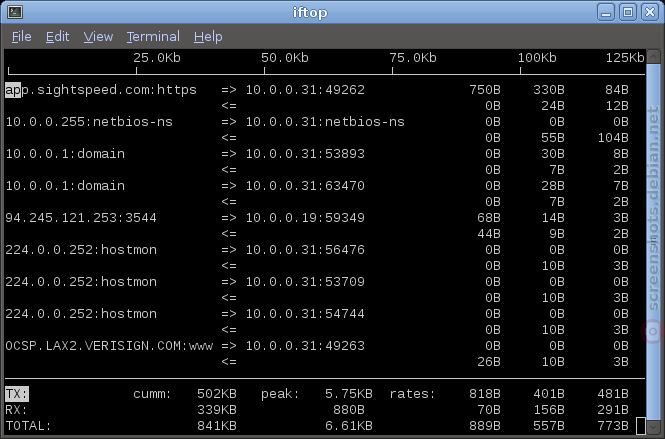The image size is (665, 439).
Task: Click total cumulative value 841KB
Action: [x=217, y=426]
